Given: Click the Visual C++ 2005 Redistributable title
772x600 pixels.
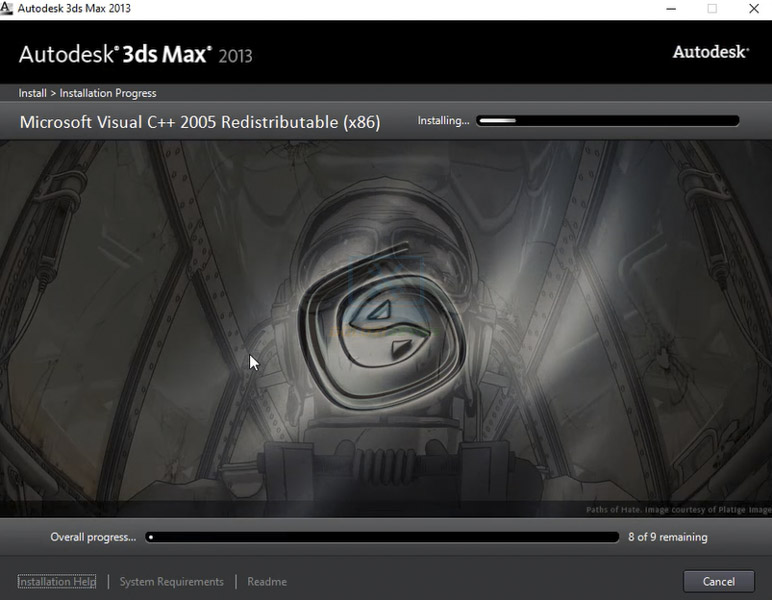Looking at the screenshot, I should click(200, 122).
